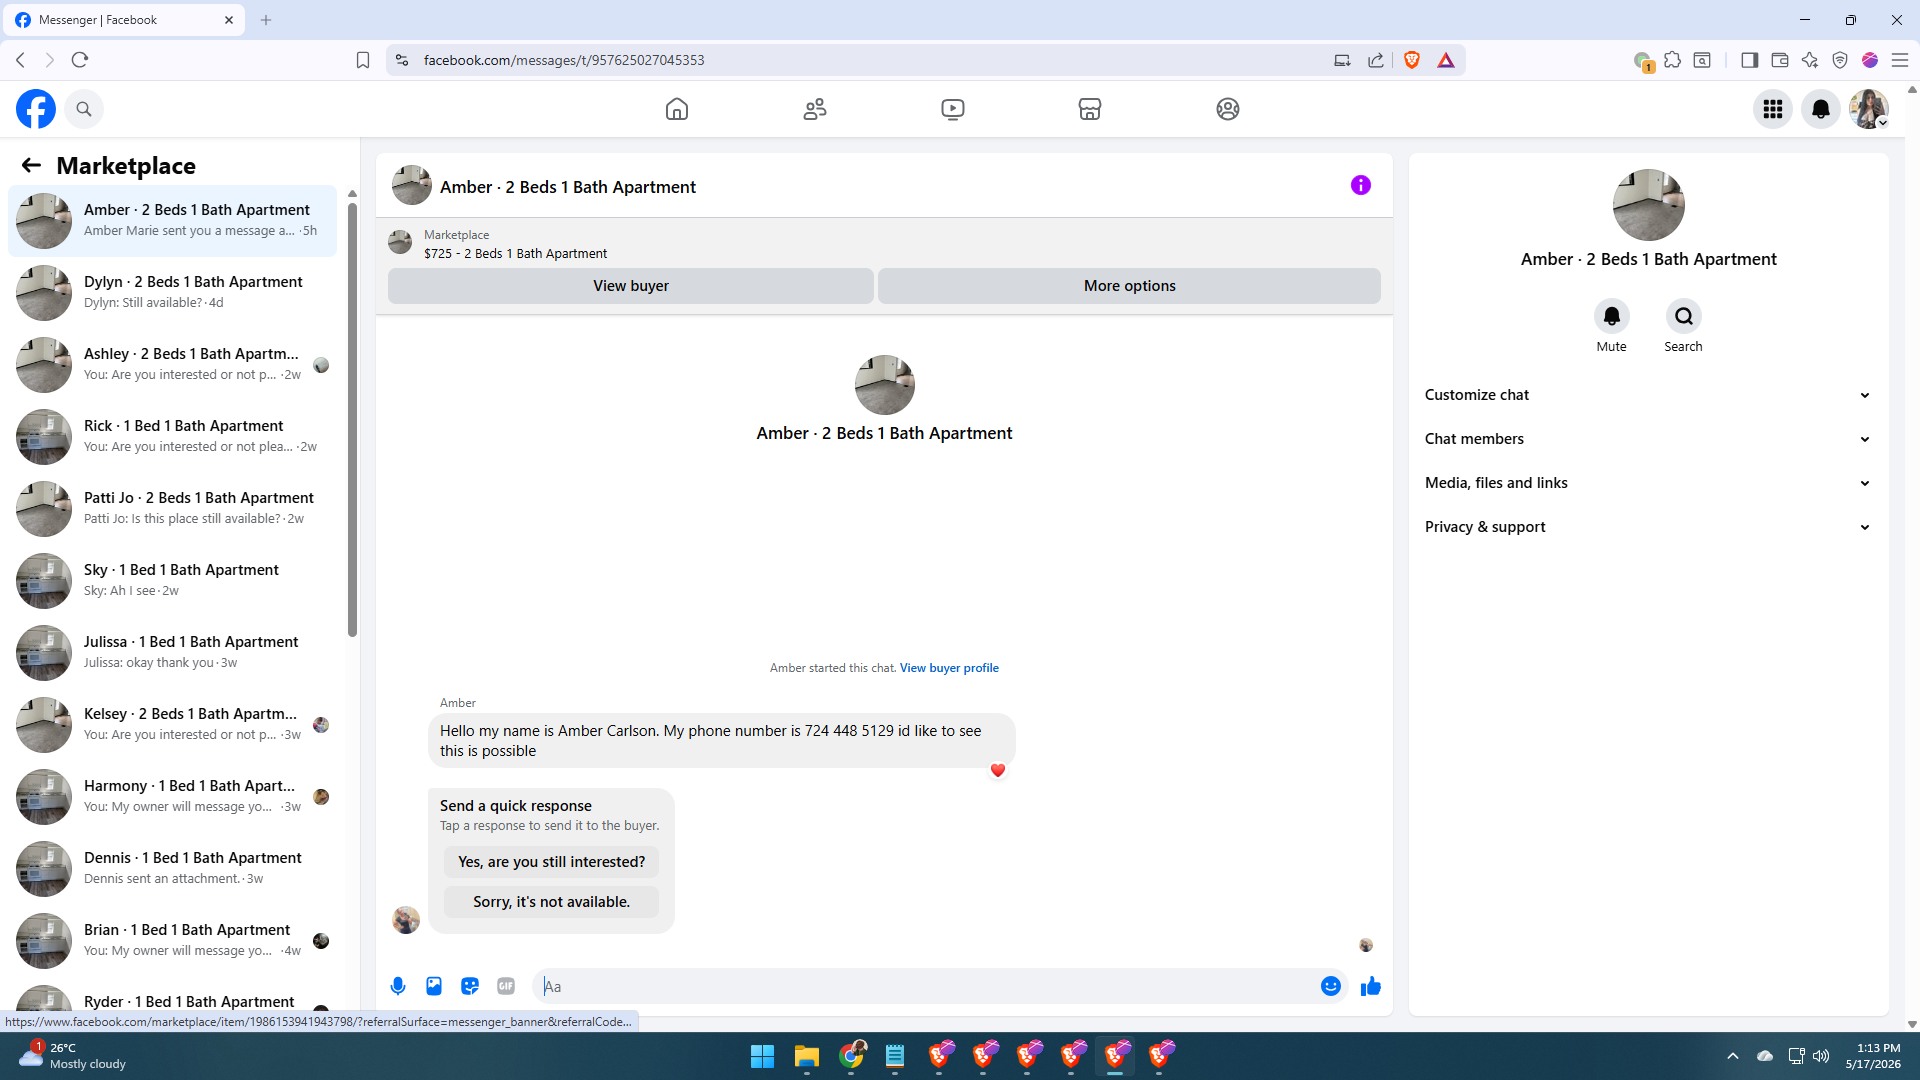Reload the page in the browser

pyautogui.click(x=80, y=60)
